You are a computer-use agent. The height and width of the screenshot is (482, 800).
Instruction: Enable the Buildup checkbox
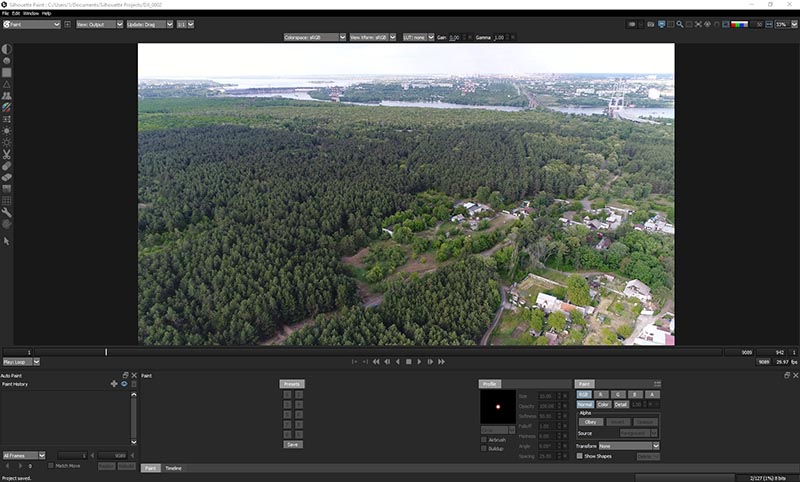point(485,448)
